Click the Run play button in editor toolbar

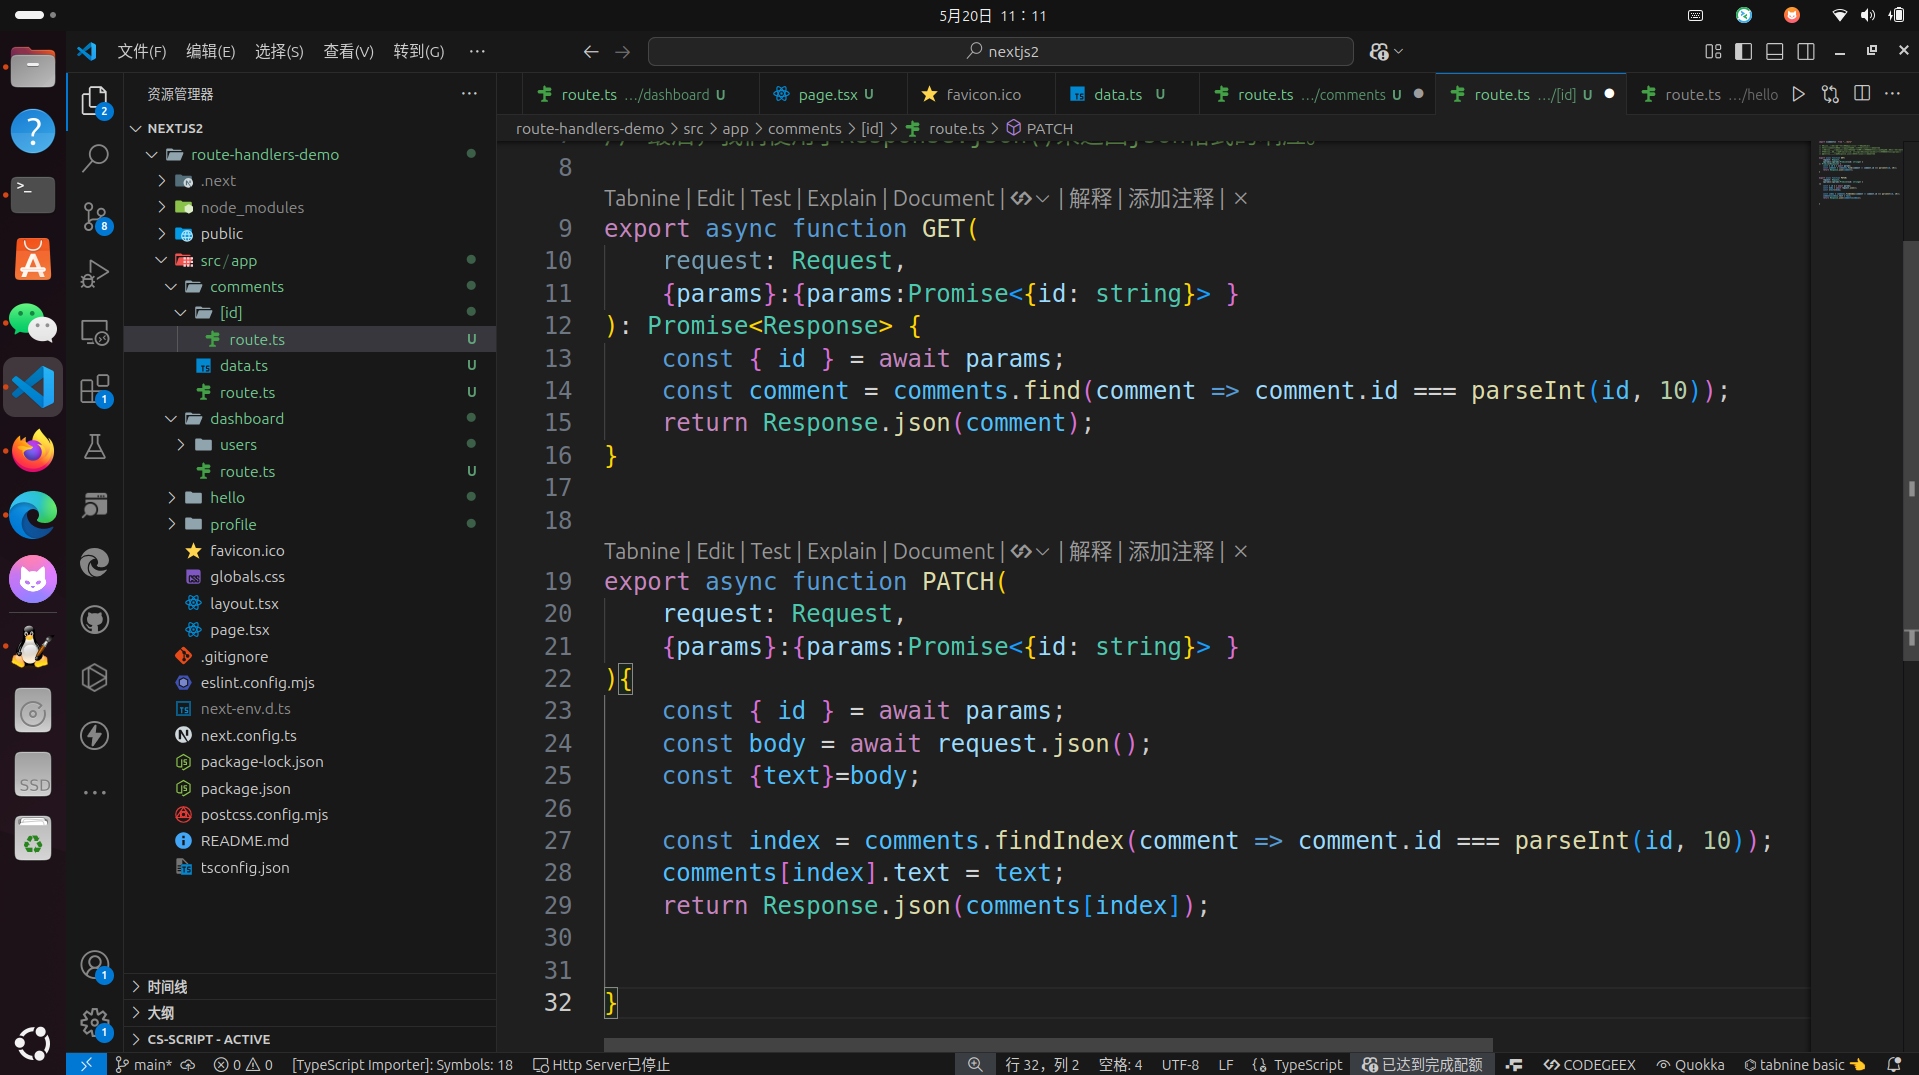coord(1798,94)
